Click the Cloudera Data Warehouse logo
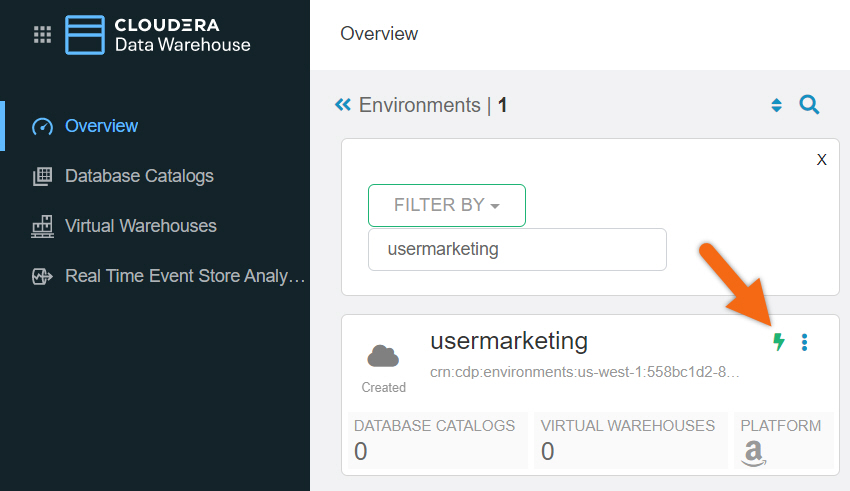 (157, 35)
